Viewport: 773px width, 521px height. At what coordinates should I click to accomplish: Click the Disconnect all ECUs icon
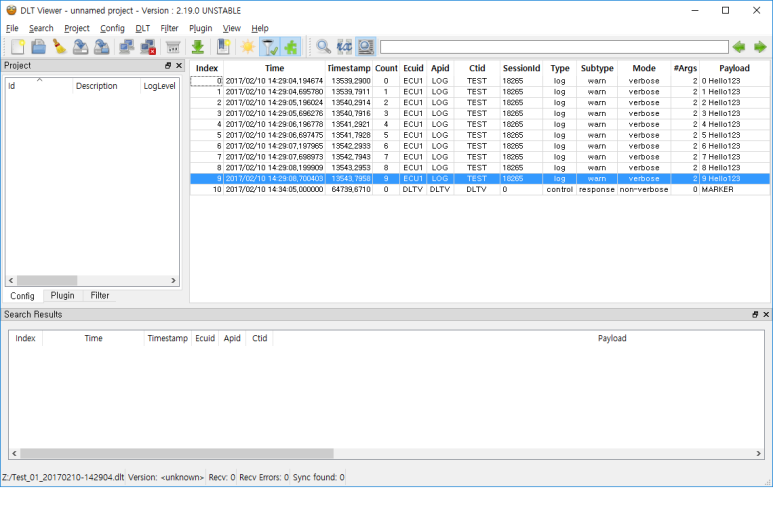point(147,47)
